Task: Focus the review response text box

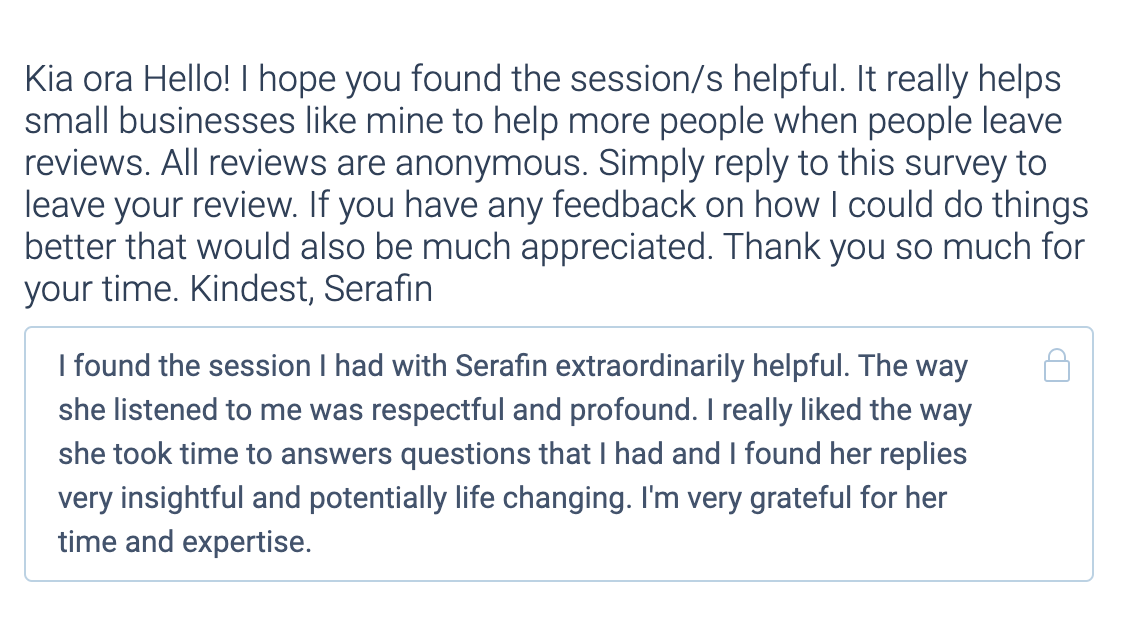Action: click(x=559, y=454)
